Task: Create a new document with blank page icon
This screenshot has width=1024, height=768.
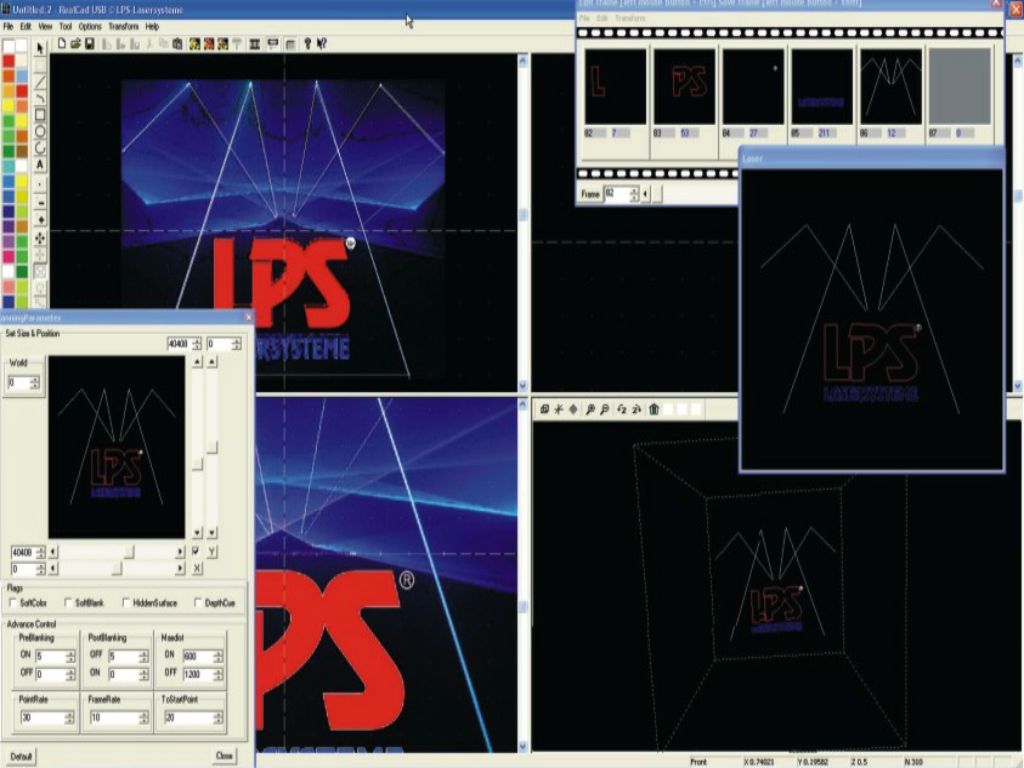Action: tap(62, 44)
